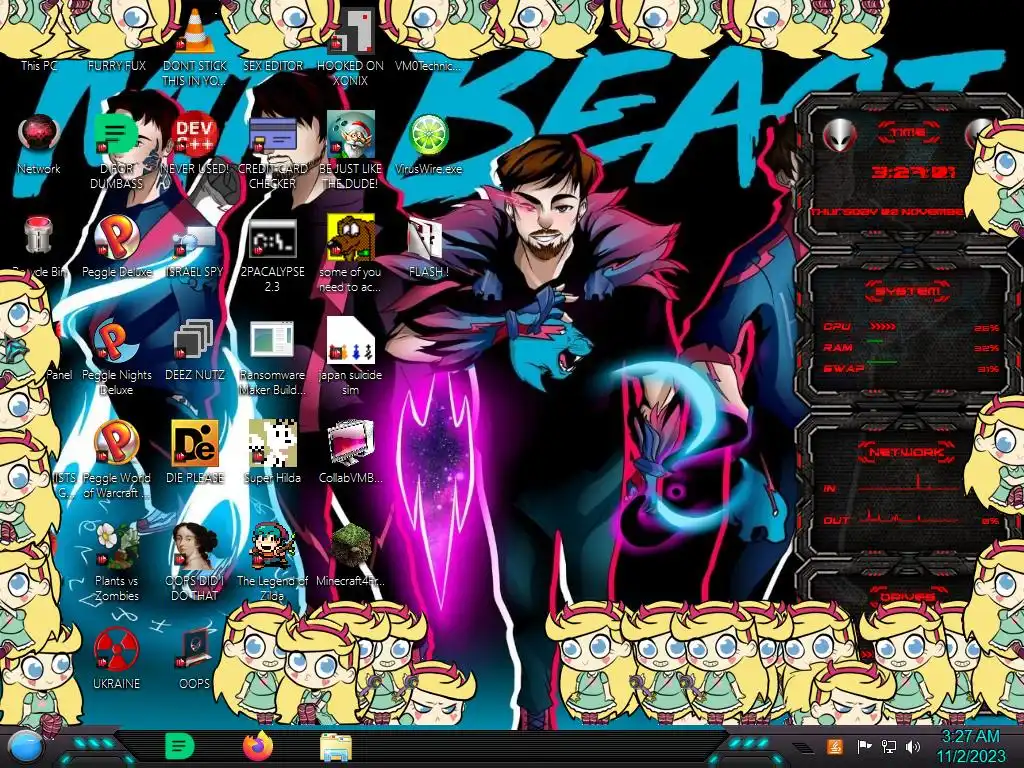
Task: Open the OOPS shortcut in the bottom icon row
Action: (x=195, y=648)
